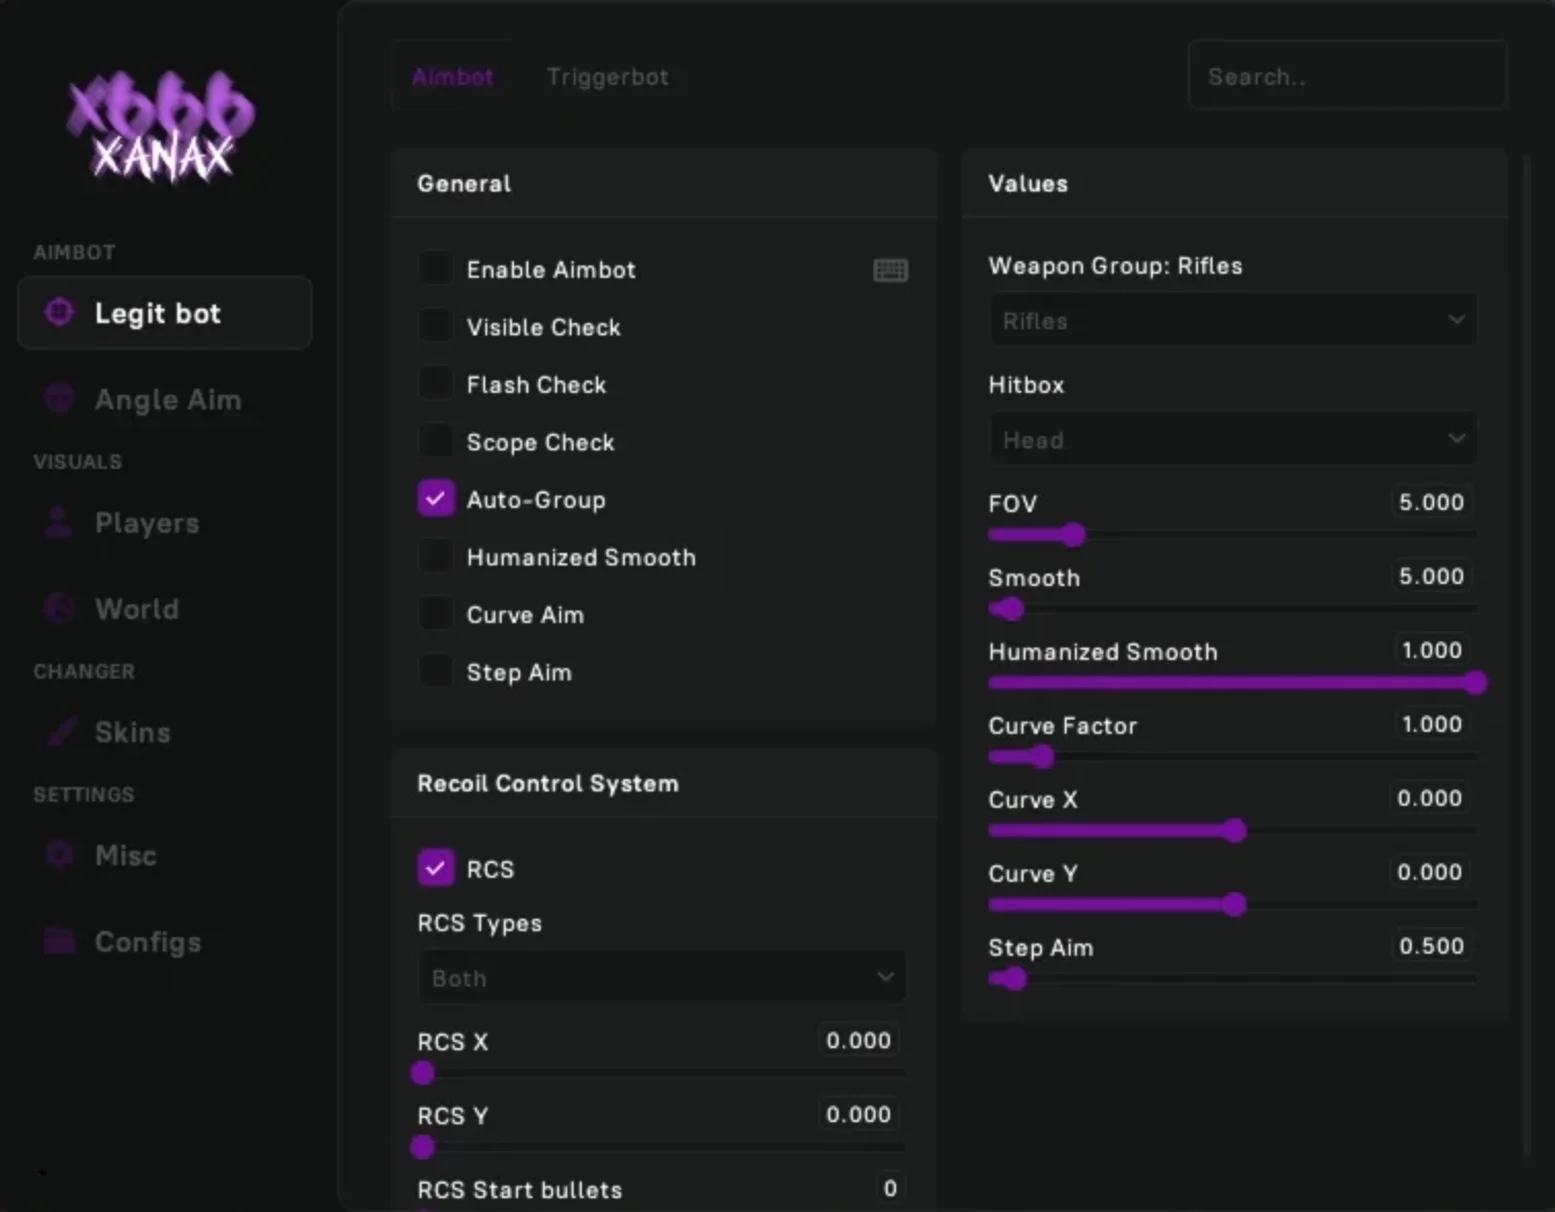Select the Players person icon
The height and width of the screenshot is (1212, 1555).
pyautogui.click(x=59, y=522)
